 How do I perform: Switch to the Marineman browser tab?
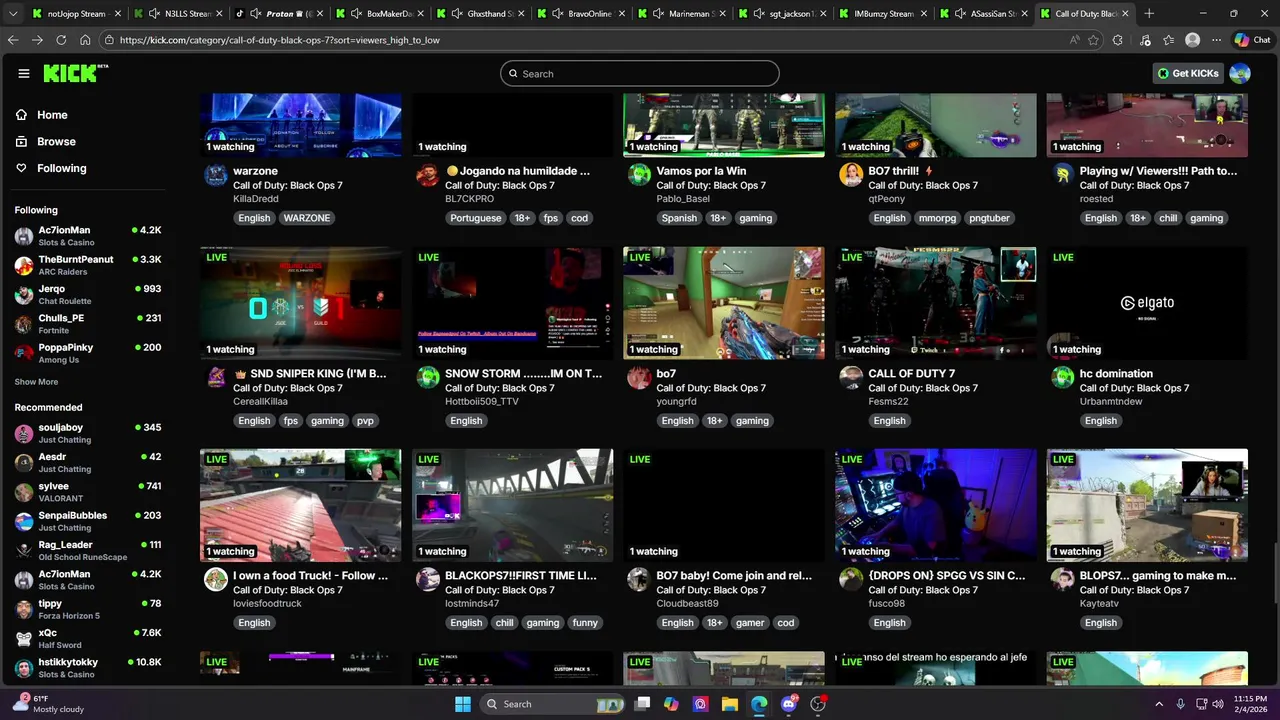(x=682, y=14)
